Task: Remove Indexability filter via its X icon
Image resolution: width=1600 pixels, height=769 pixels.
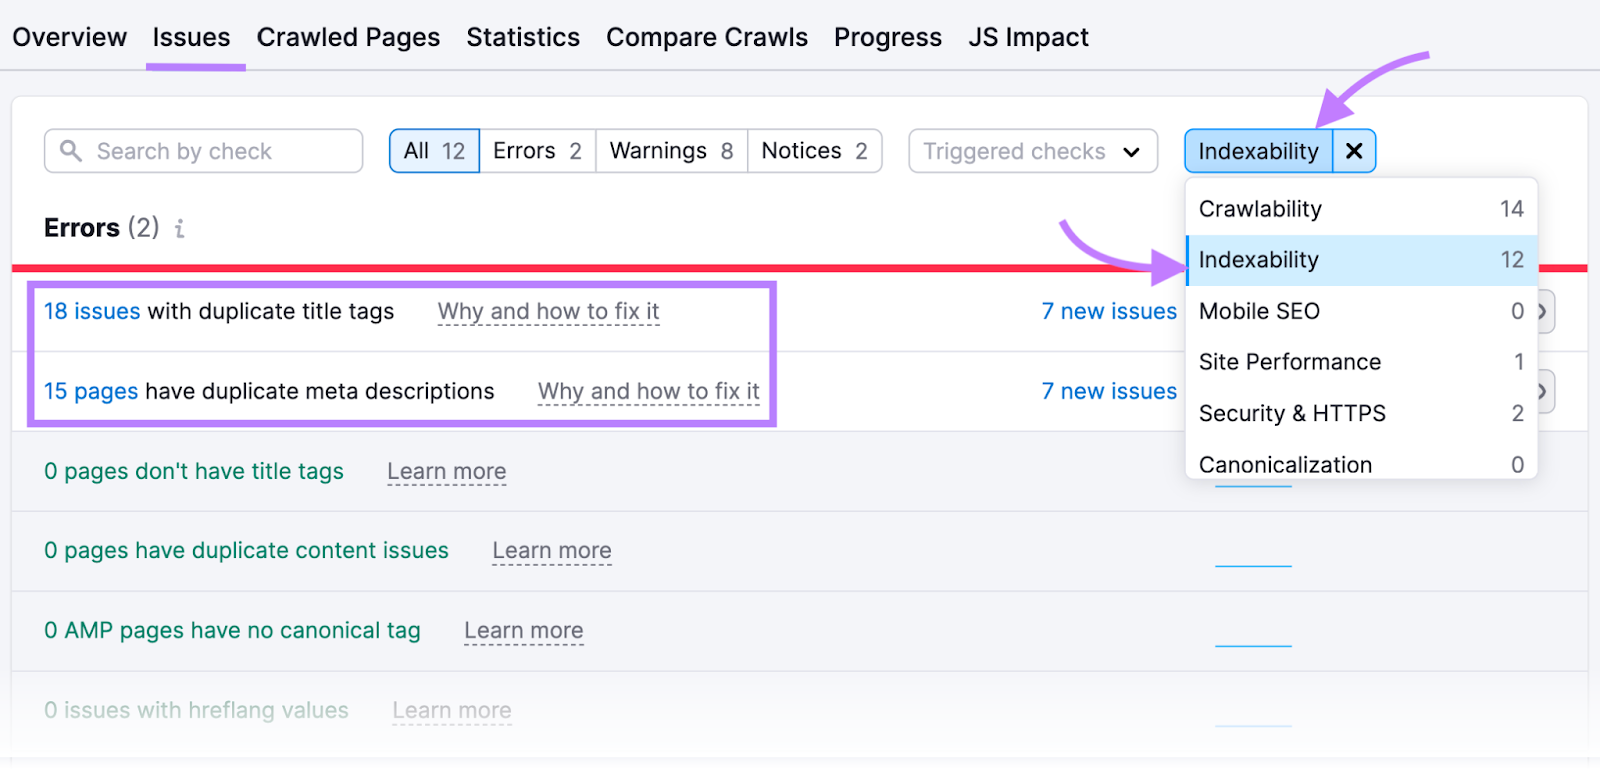Action: 1355,151
